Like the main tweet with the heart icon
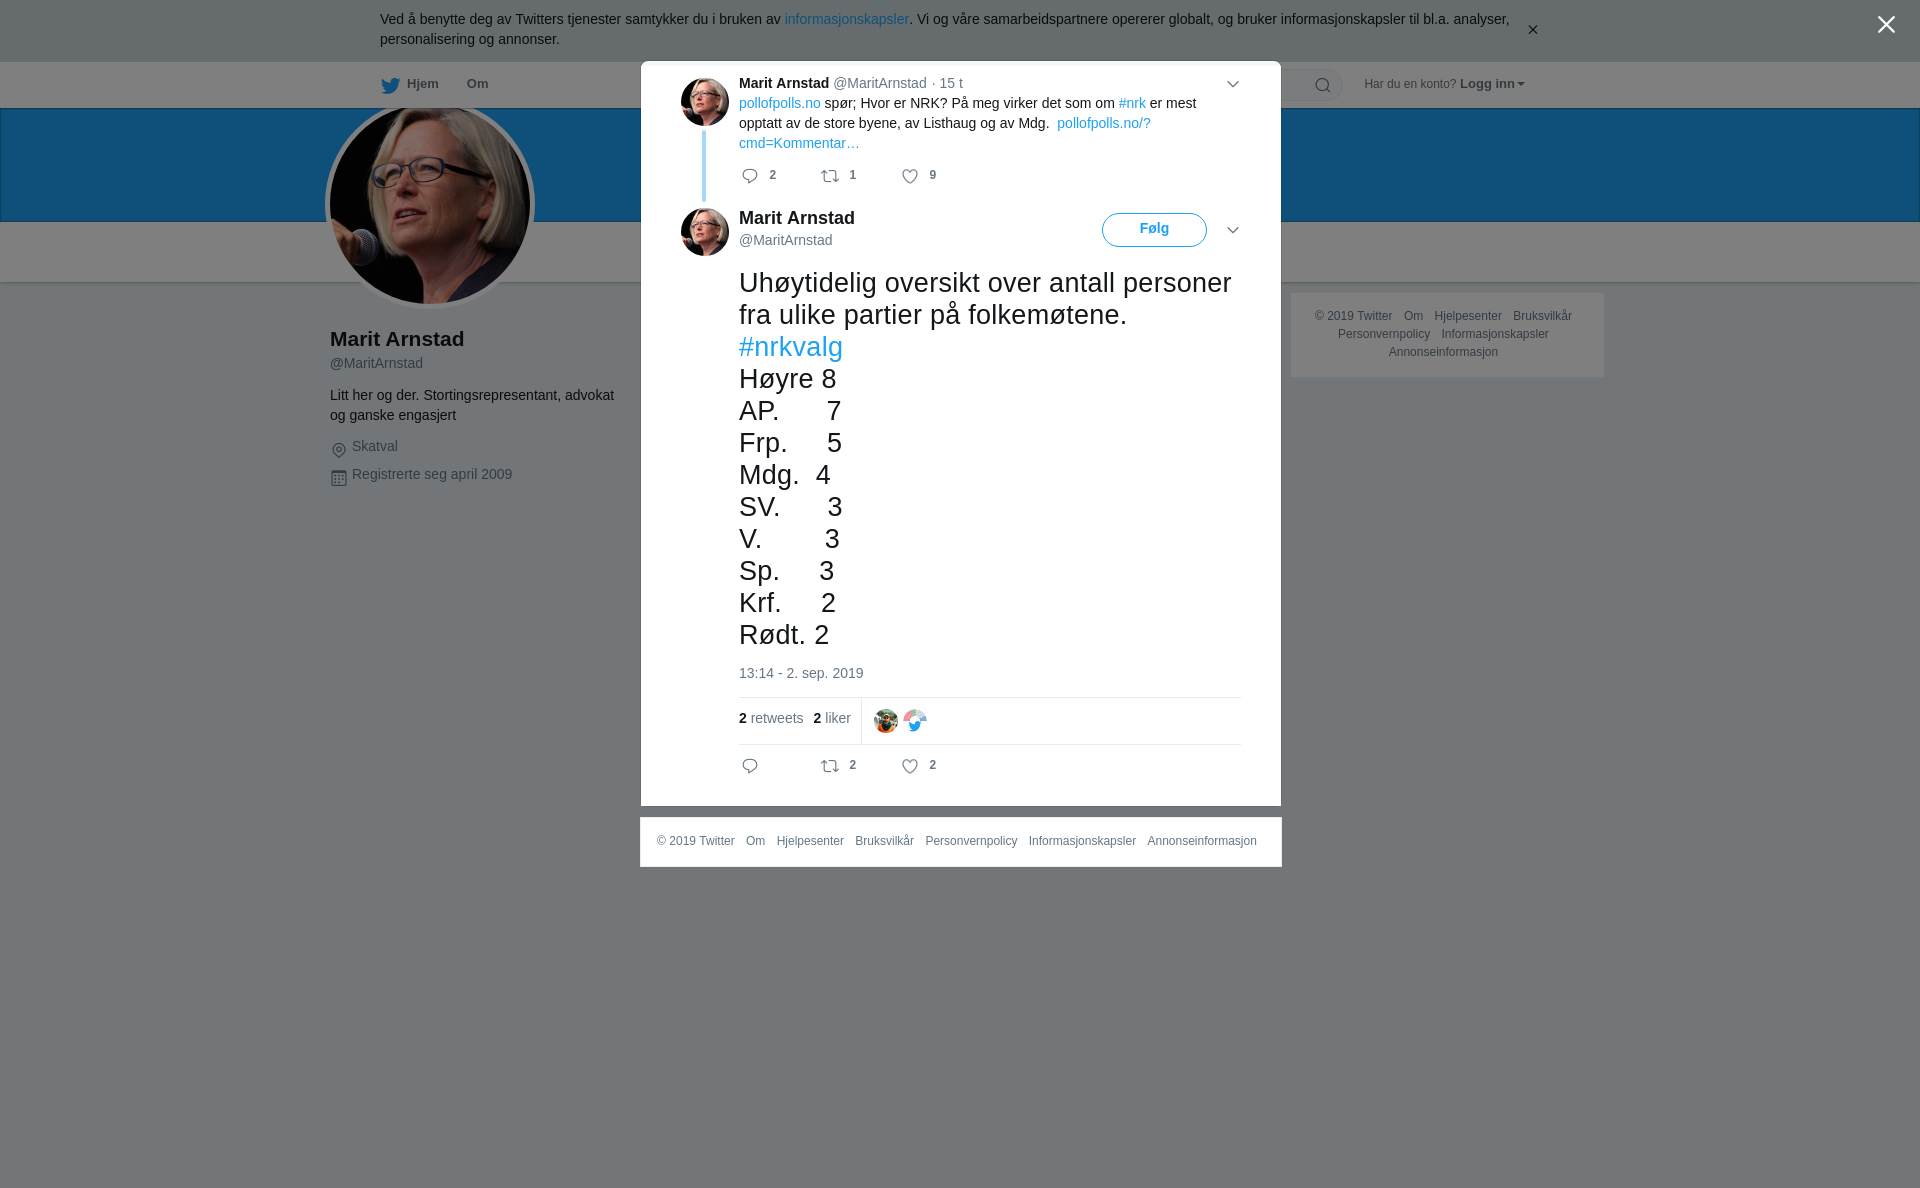Image resolution: width=1920 pixels, height=1188 pixels. (x=910, y=766)
